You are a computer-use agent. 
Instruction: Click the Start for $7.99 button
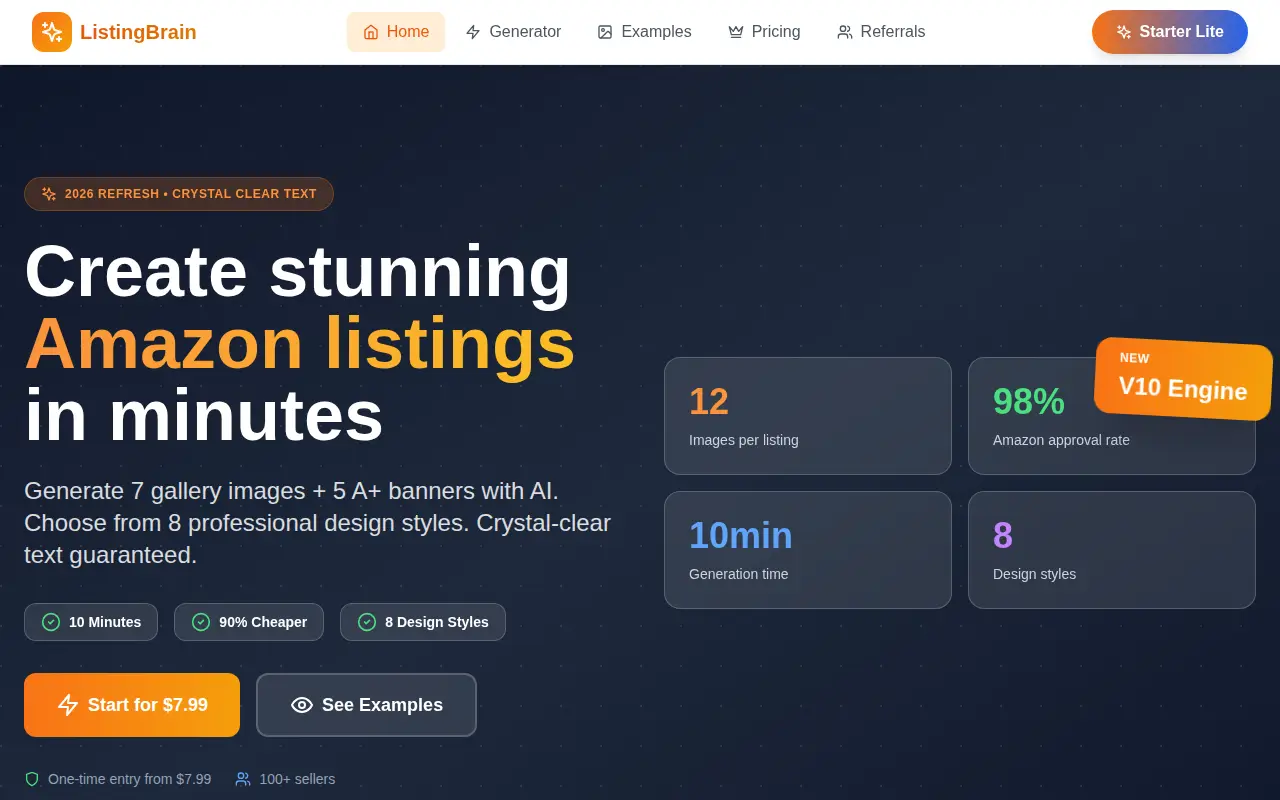tap(132, 705)
